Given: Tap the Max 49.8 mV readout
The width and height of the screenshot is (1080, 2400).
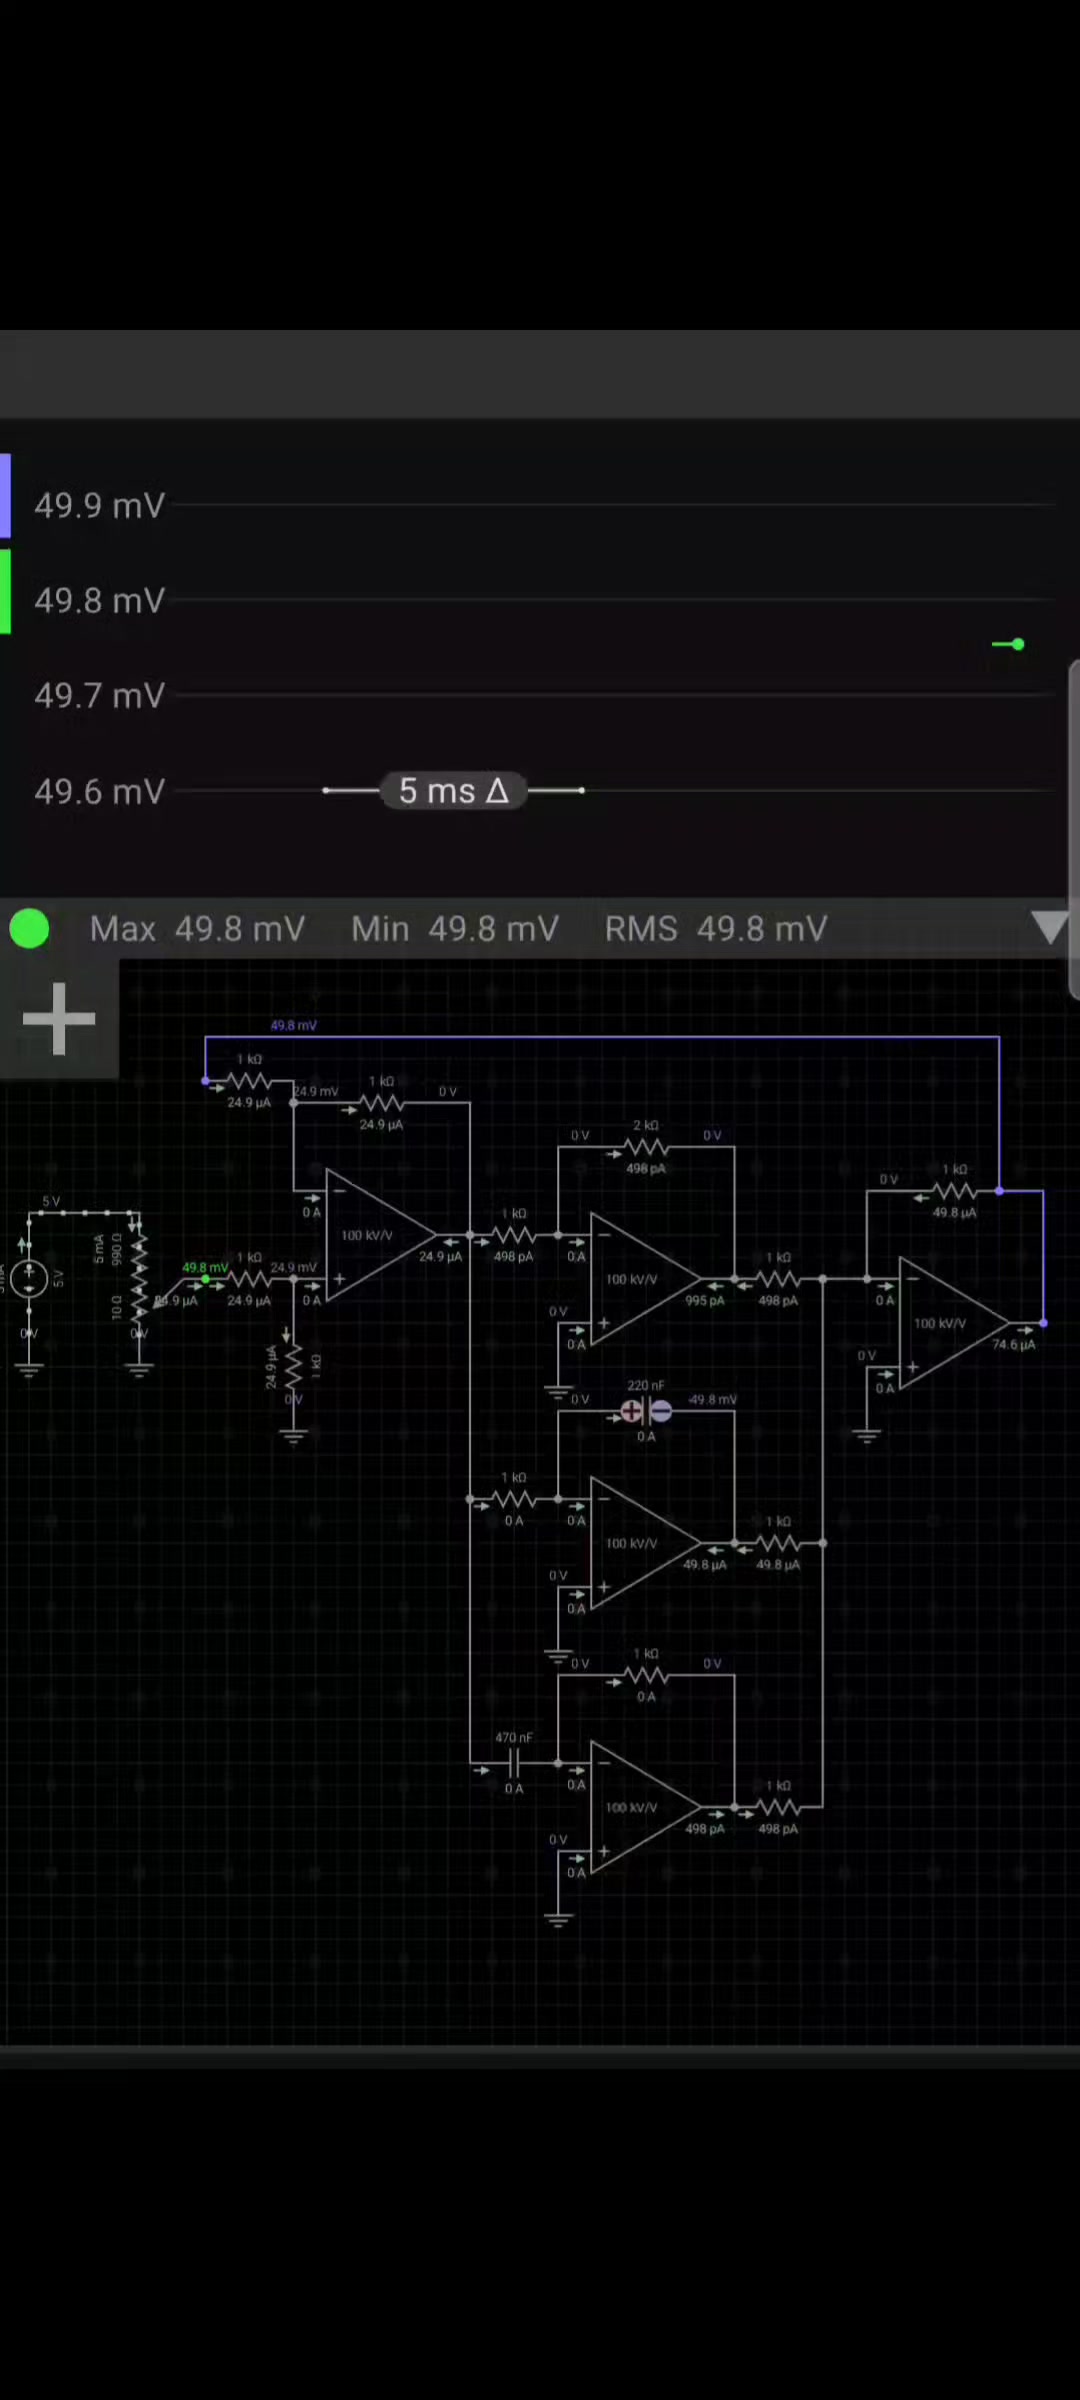Looking at the screenshot, I should (x=197, y=929).
